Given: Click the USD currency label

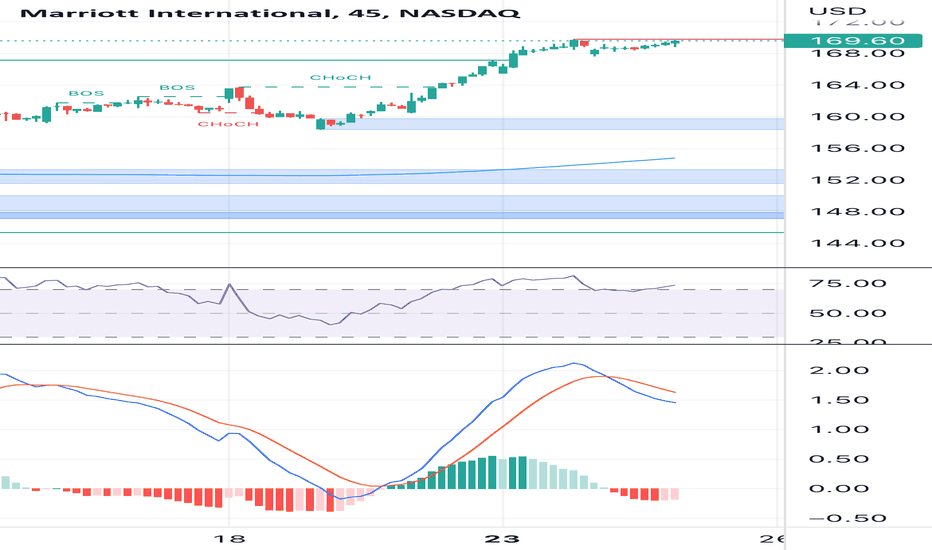Looking at the screenshot, I should (837, 11).
